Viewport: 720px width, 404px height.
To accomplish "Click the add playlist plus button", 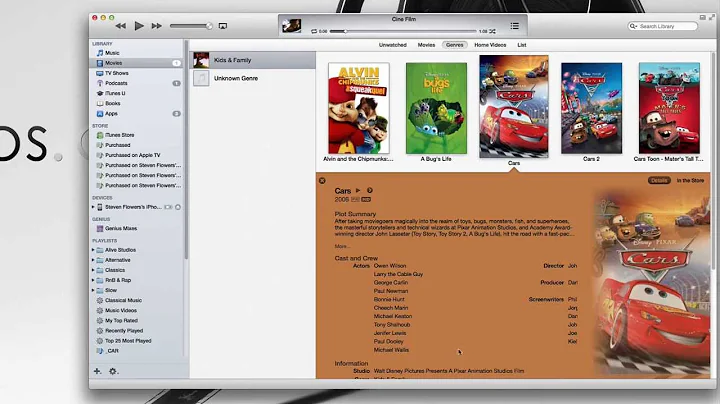I will click(97, 371).
